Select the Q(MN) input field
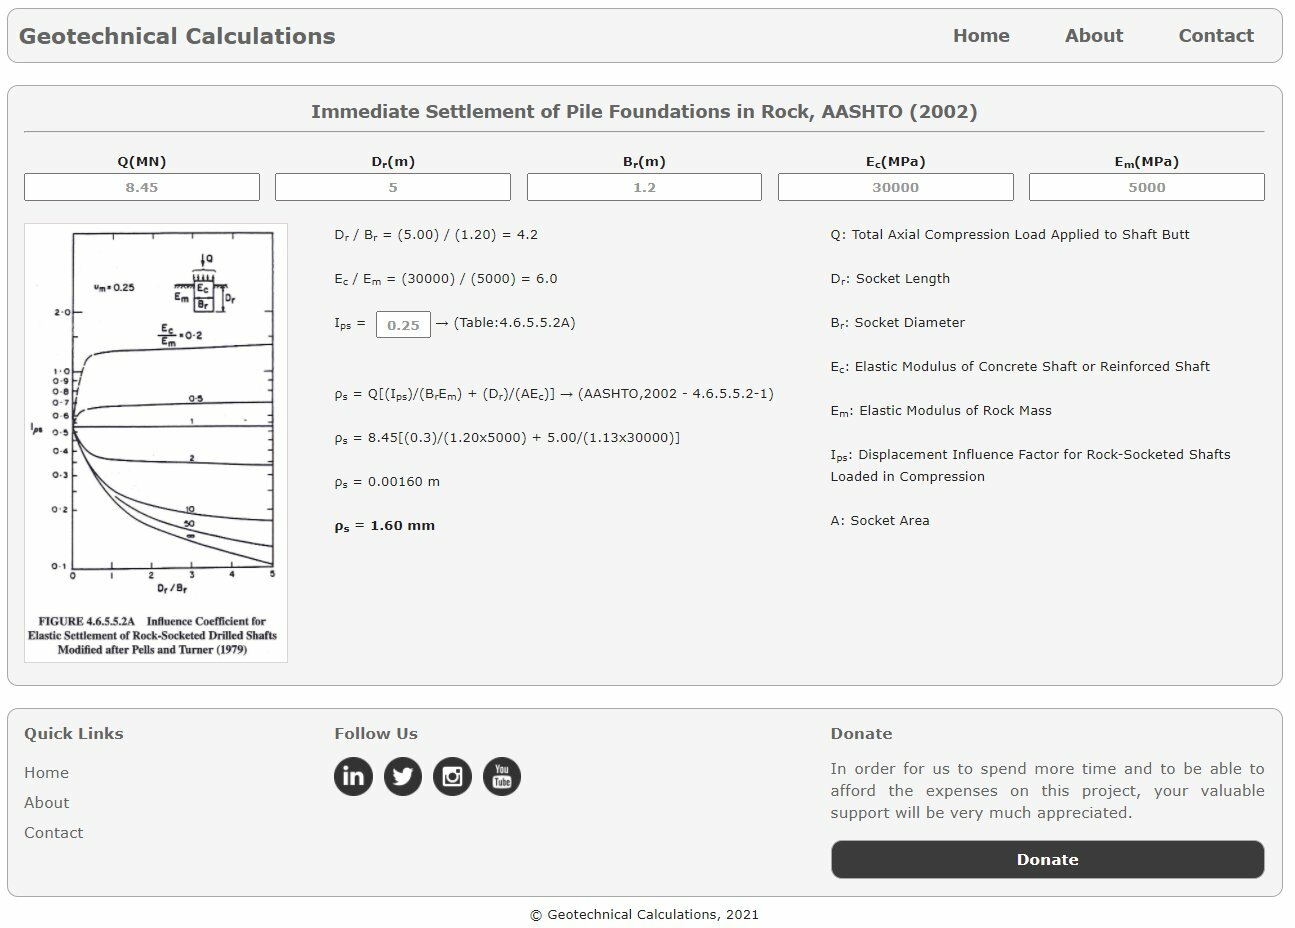Viewport: 1295px width, 928px height. pyautogui.click(x=141, y=187)
